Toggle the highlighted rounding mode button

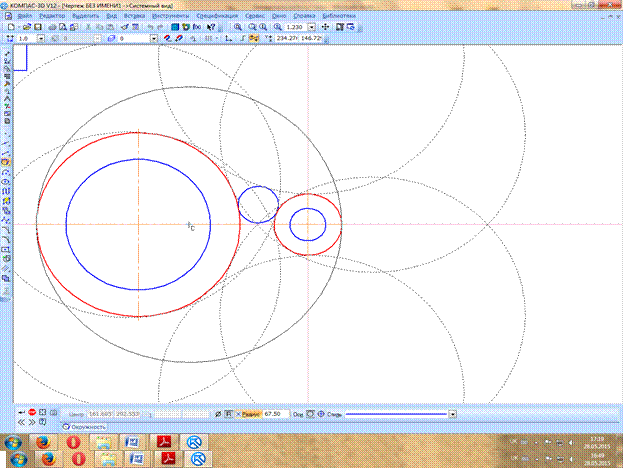point(253,39)
